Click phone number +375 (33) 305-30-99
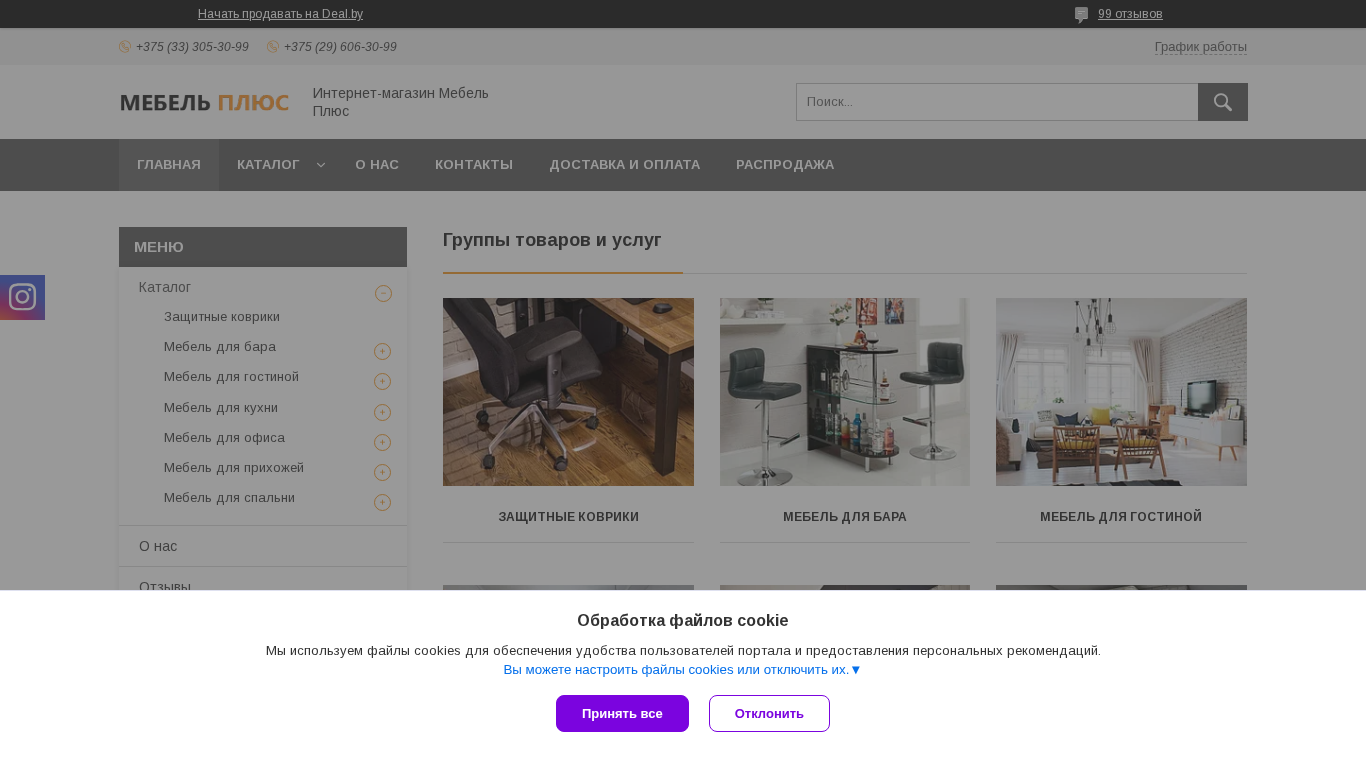Screen dimensions: 1366x768 point(192,47)
